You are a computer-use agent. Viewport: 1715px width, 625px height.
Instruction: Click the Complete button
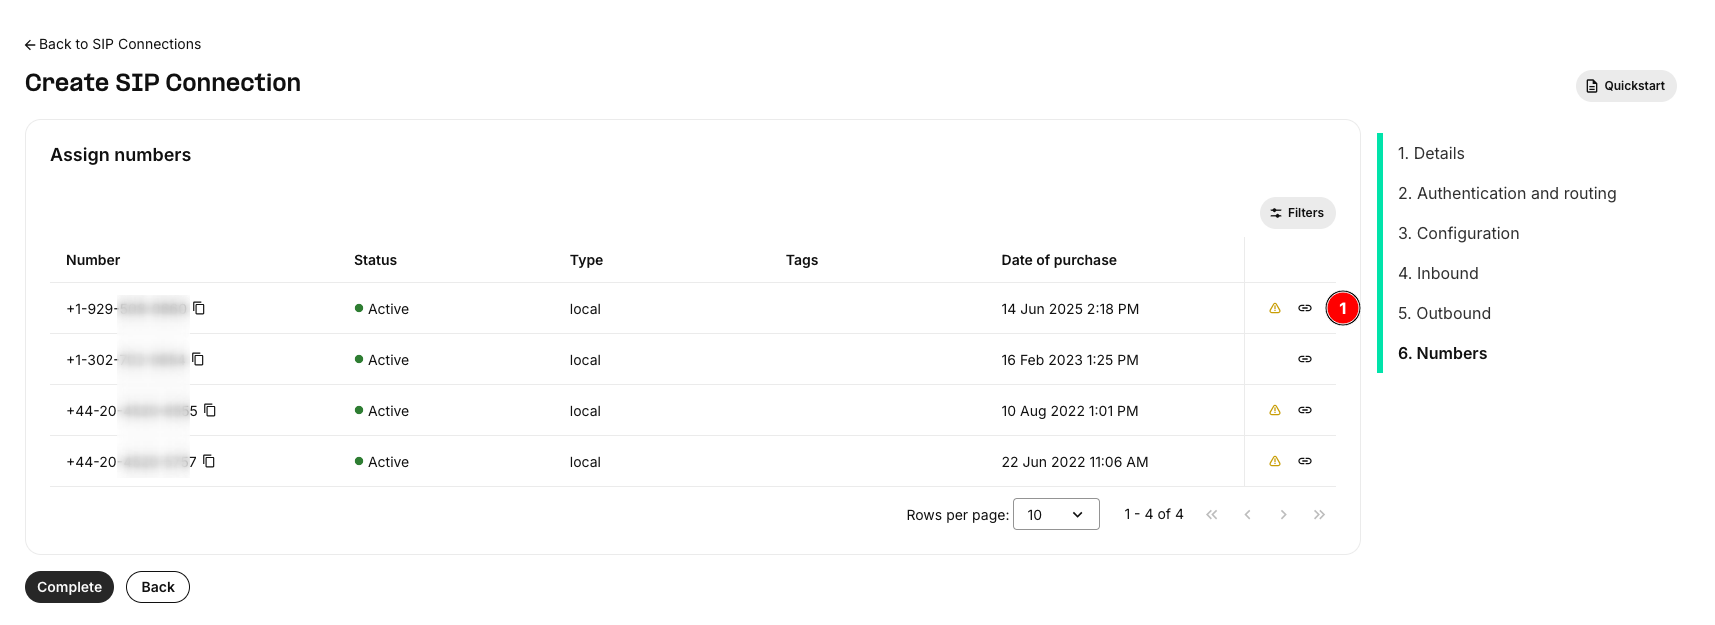coord(69,587)
